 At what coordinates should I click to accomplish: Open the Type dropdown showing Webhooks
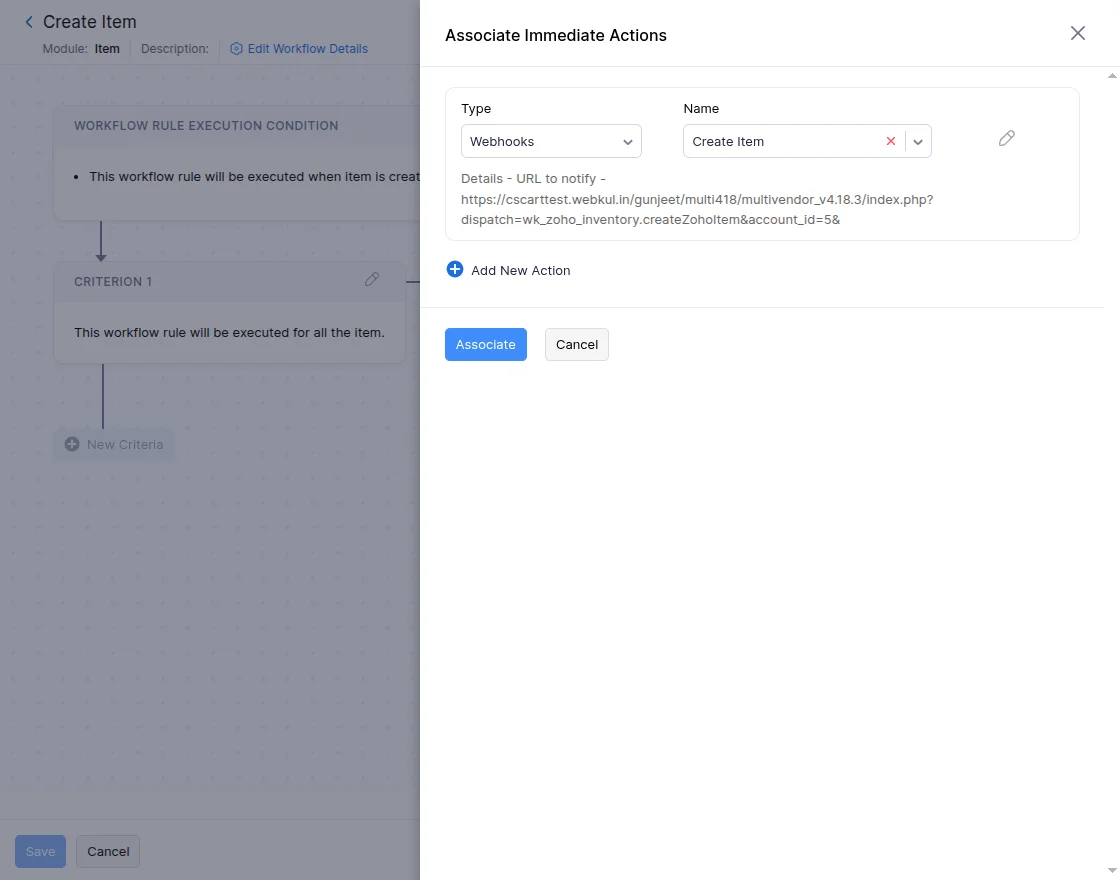coord(551,141)
